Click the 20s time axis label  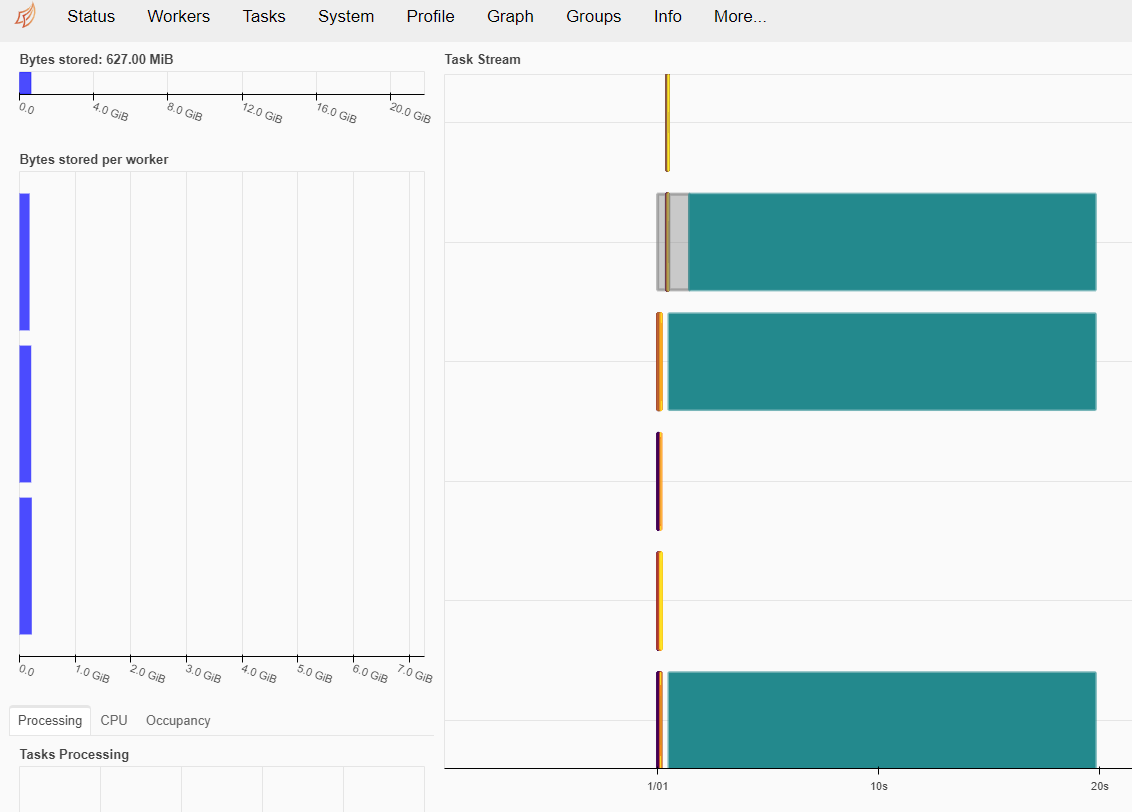pyautogui.click(x=1100, y=786)
